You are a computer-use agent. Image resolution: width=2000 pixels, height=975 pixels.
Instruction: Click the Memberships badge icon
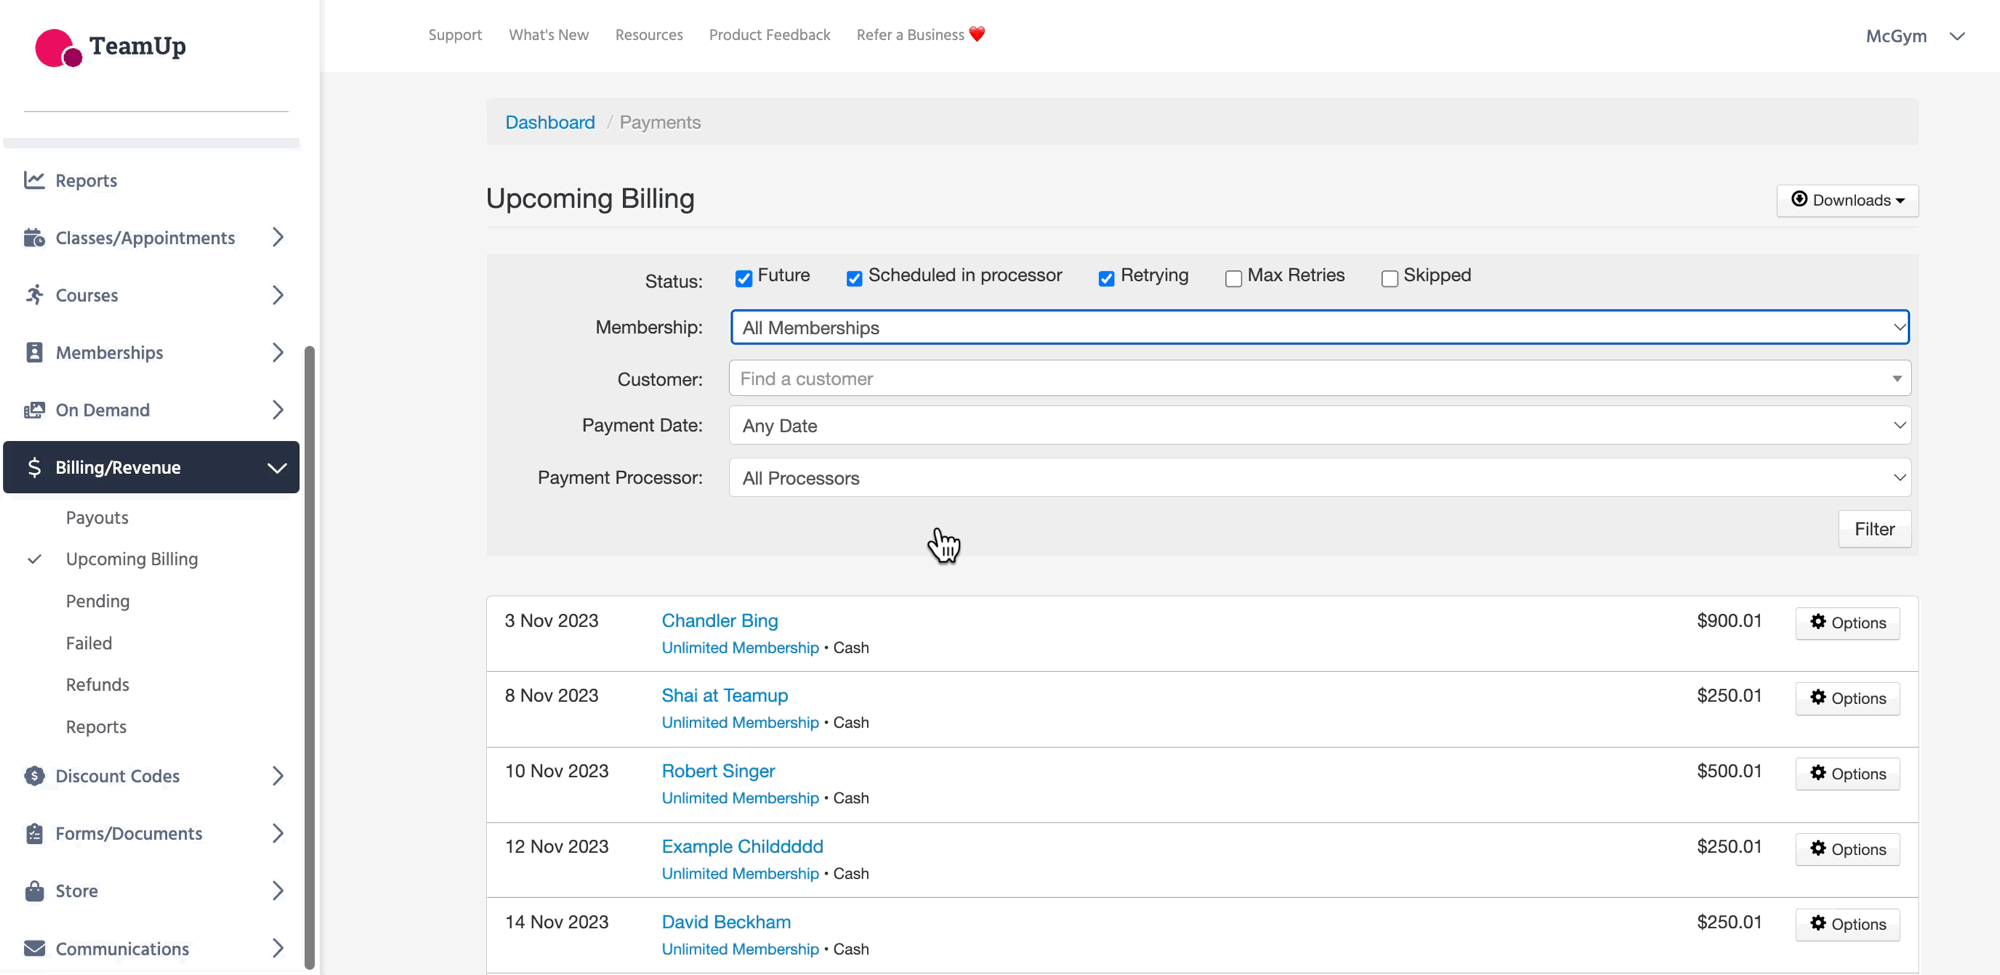34,353
